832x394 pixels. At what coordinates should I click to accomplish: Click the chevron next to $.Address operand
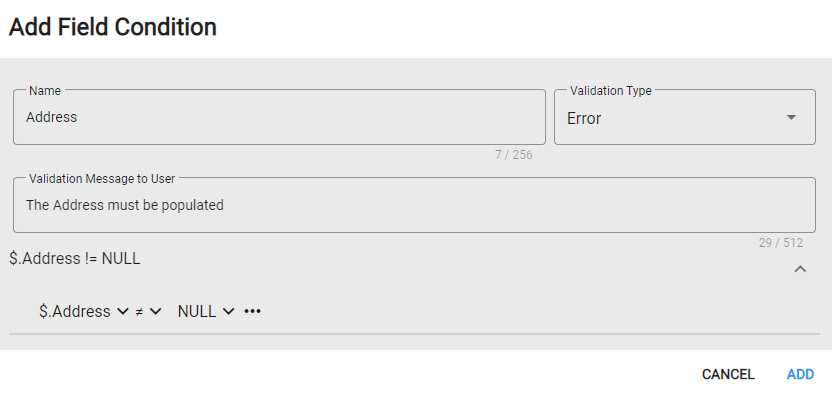coord(122,312)
